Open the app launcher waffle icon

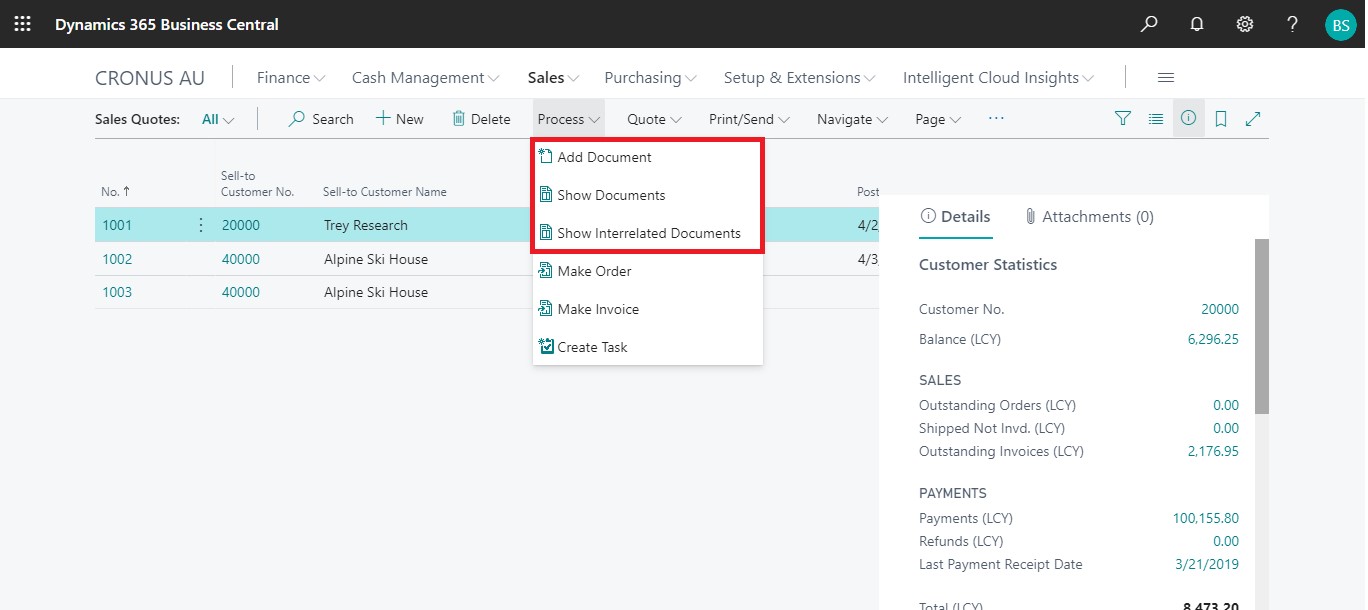coord(22,24)
